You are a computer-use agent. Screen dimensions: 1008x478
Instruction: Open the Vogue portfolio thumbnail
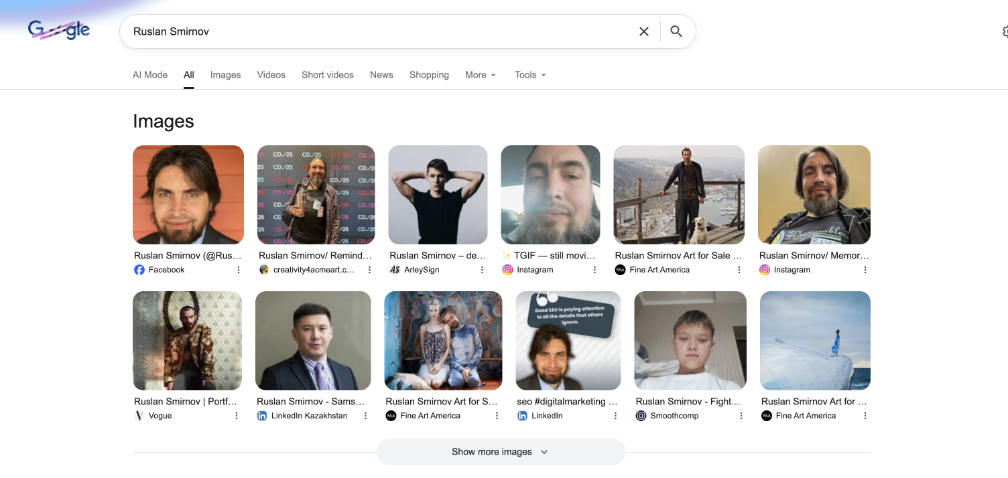click(188, 341)
